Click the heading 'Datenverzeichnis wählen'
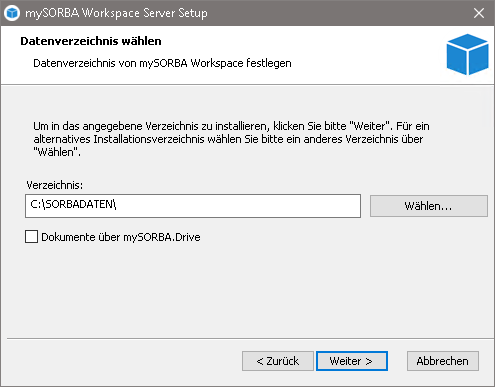The width and height of the screenshot is (495, 387). (x=91, y=41)
